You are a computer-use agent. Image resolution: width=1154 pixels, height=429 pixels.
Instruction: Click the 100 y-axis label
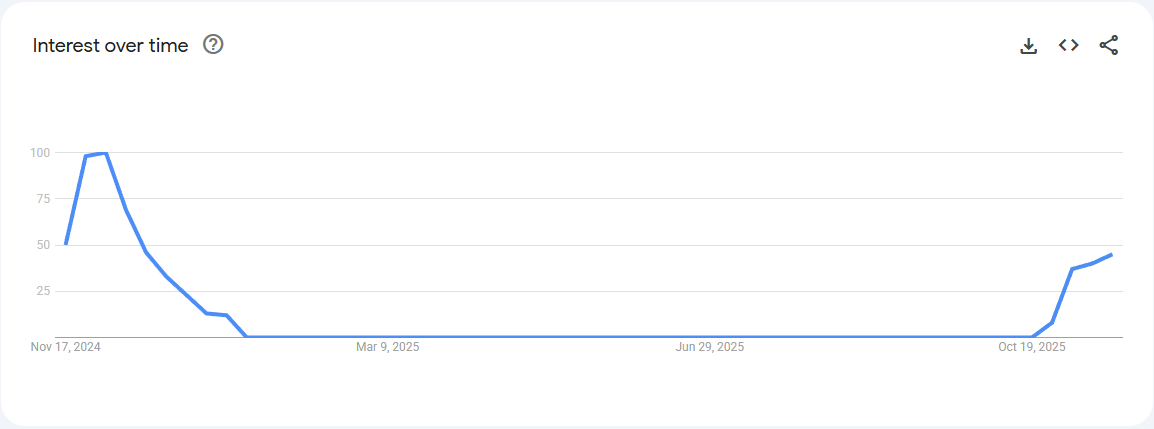40,153
